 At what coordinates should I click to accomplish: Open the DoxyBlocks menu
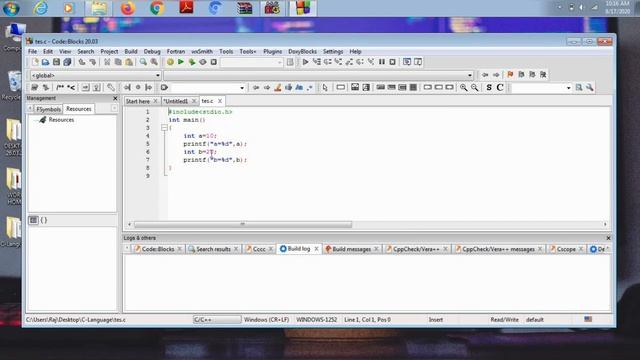click(x=302, y=51)
